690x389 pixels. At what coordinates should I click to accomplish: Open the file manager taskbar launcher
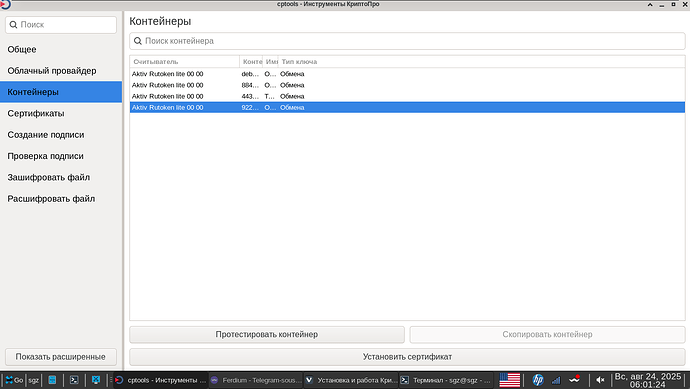tap(52, 380)
